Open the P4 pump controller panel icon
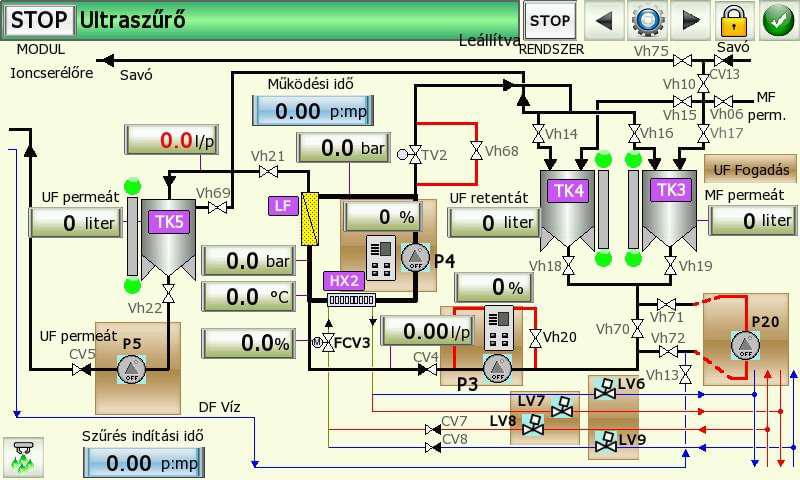 point(380,255)
